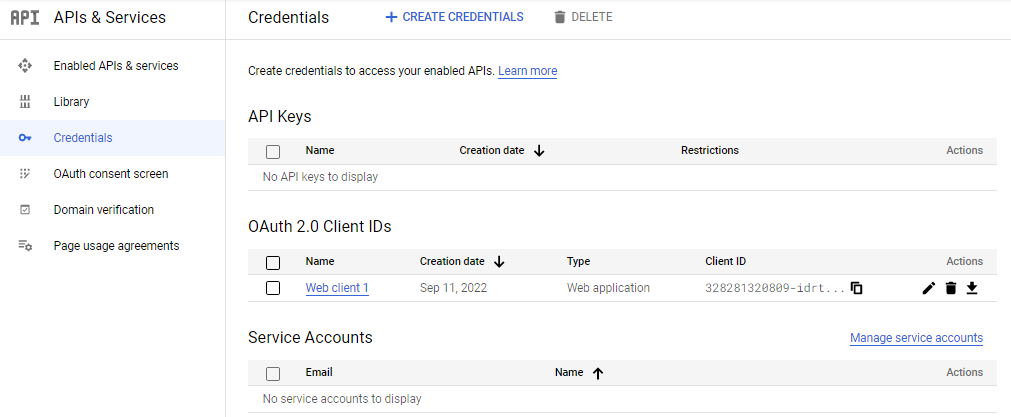Delete Web client 1 using trash icon
Screen dimensions: 1011x417
(950, 288)
